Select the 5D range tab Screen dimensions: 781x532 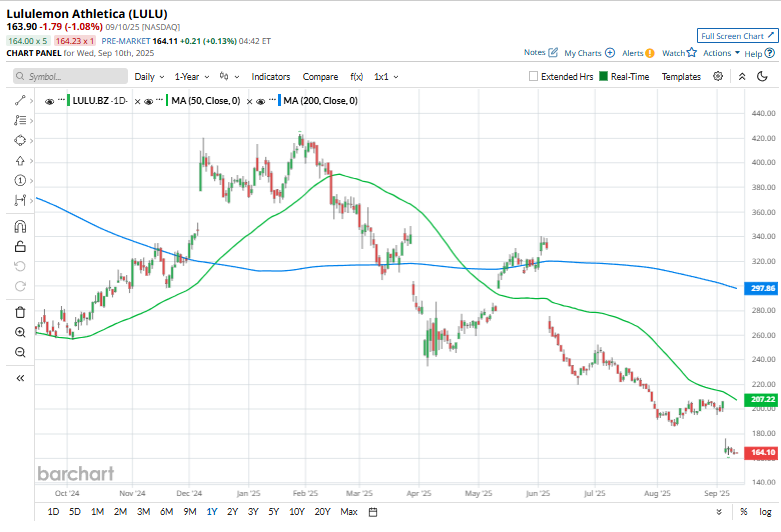click(75, 512)
